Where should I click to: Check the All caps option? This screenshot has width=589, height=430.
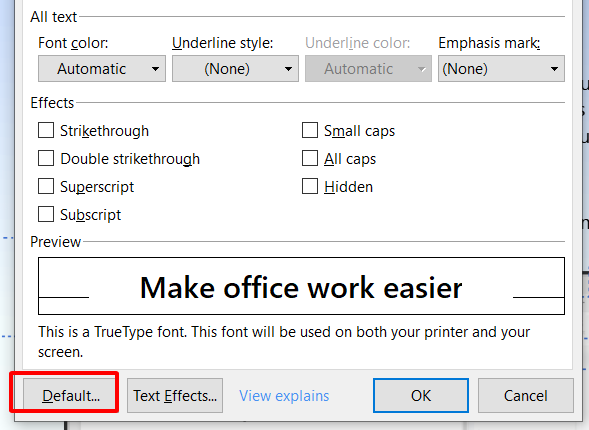click(x=310, y=158)
